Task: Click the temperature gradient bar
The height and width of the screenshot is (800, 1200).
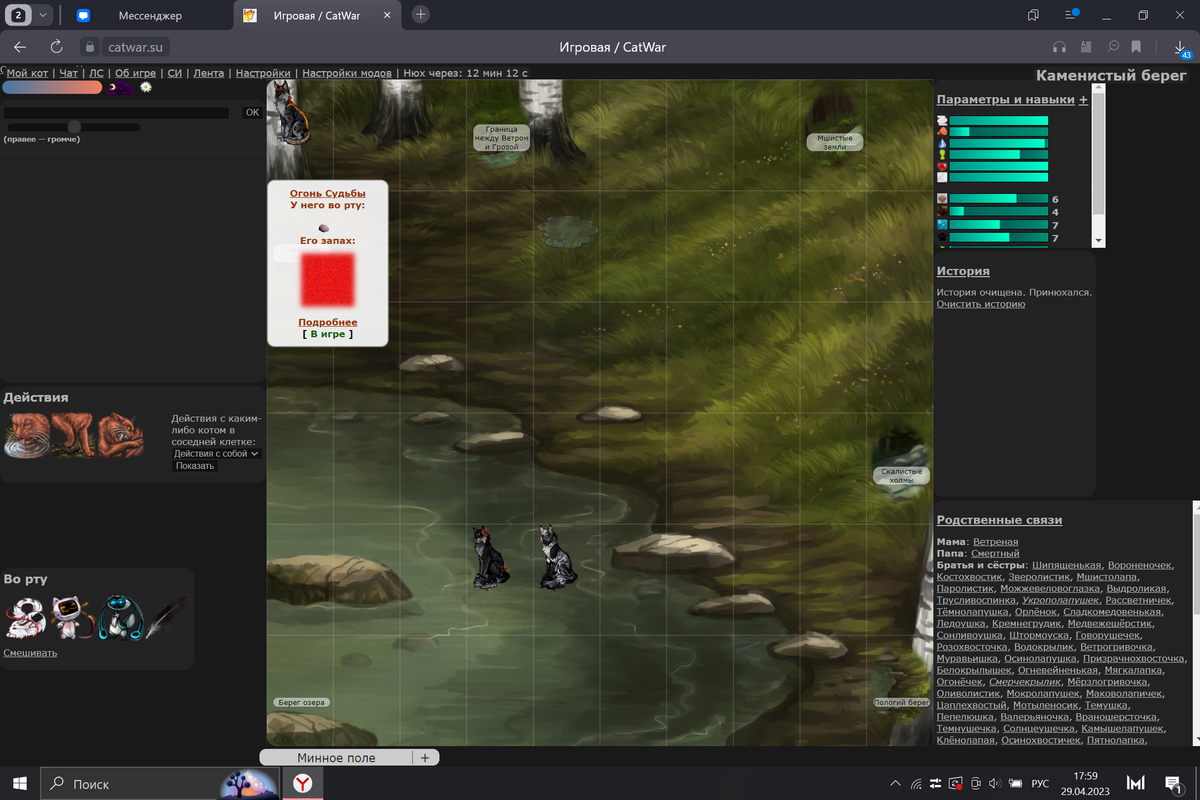Action: 52,88
